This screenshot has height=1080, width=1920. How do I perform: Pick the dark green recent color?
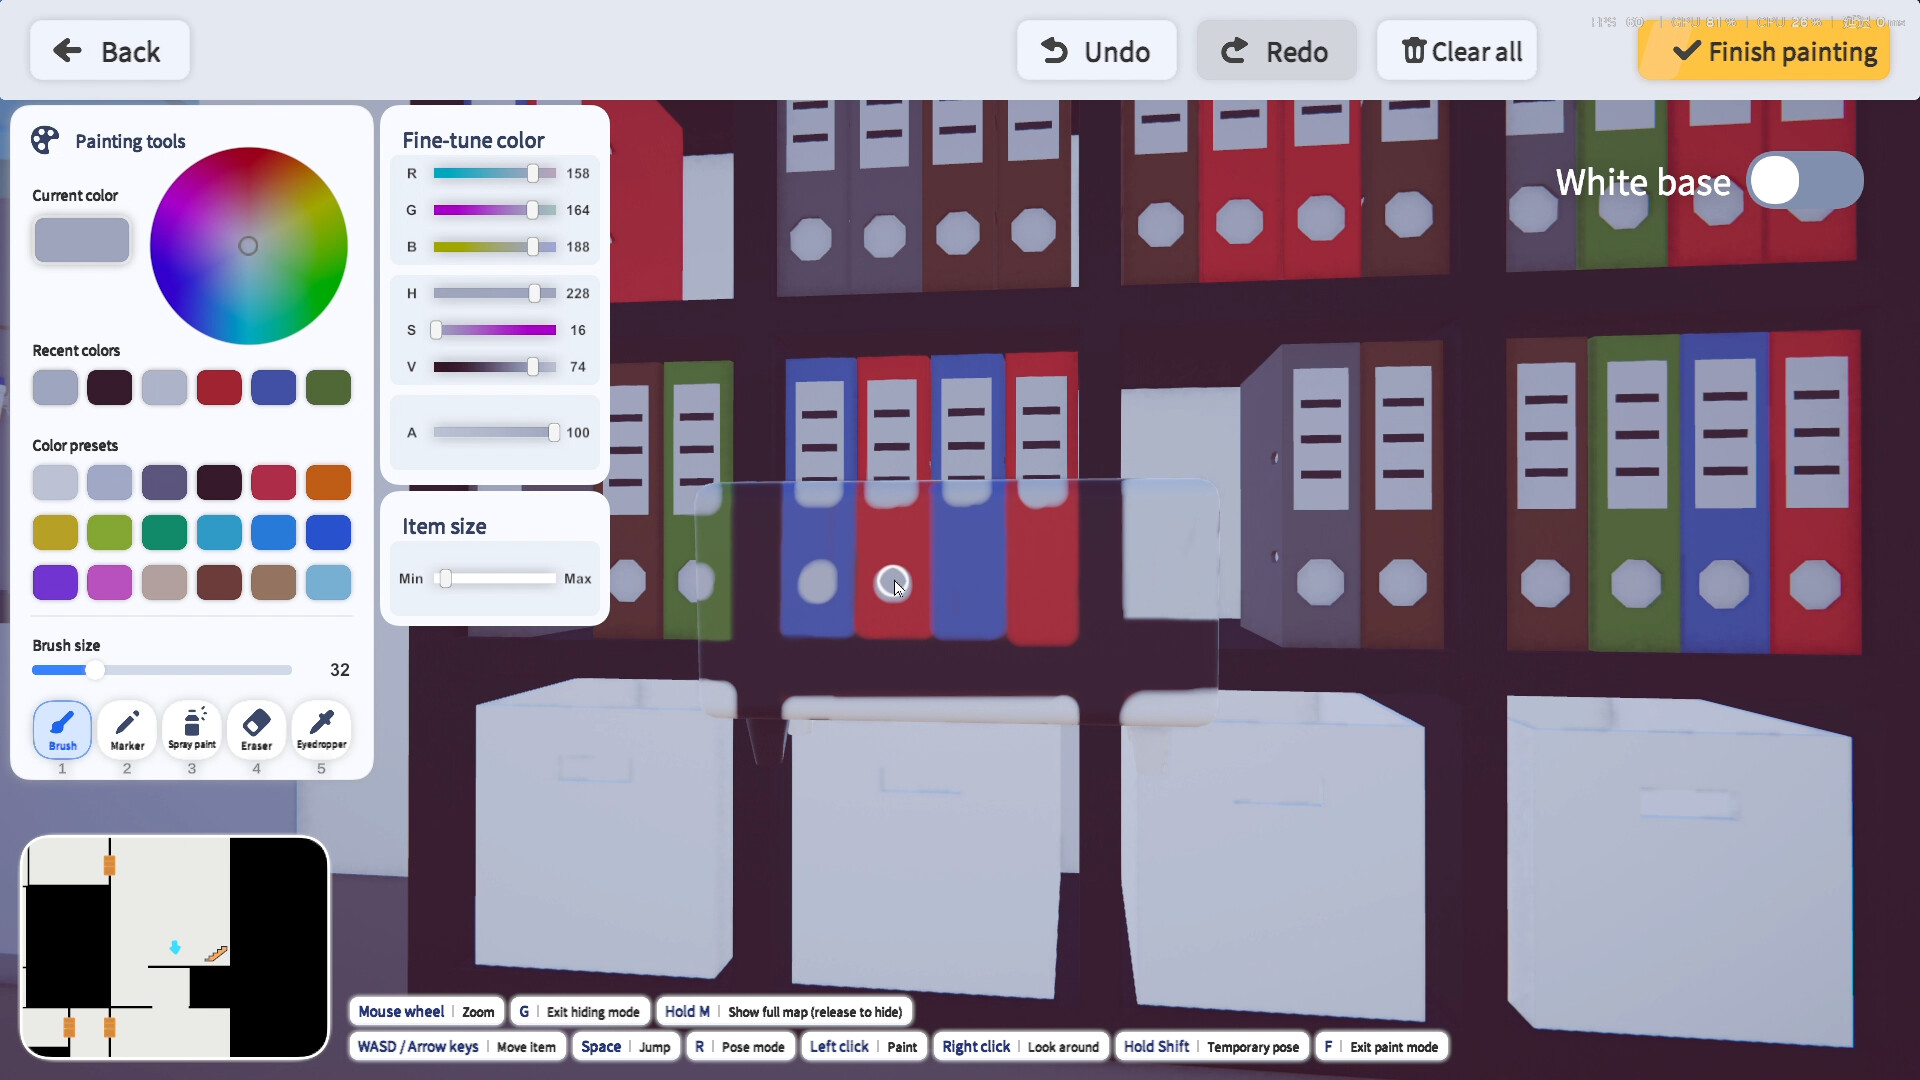pyautogui.click(x=328, y=387)
